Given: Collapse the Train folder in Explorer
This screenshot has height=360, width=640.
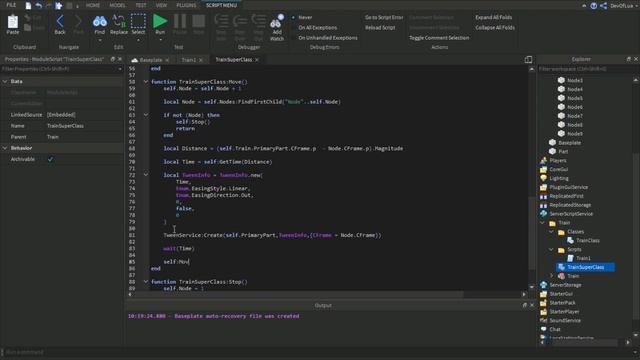Looking at the screenshot, I should pyautogui.click(x=542, y=223).
